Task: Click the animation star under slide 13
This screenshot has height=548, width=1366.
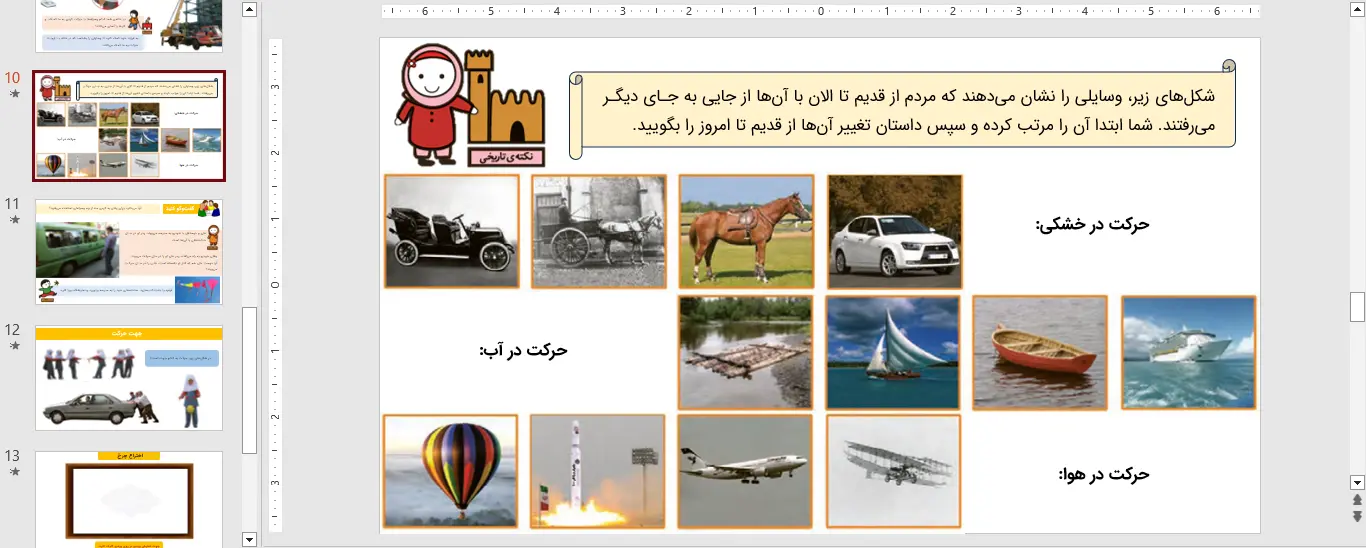Action: pos(14,472)
